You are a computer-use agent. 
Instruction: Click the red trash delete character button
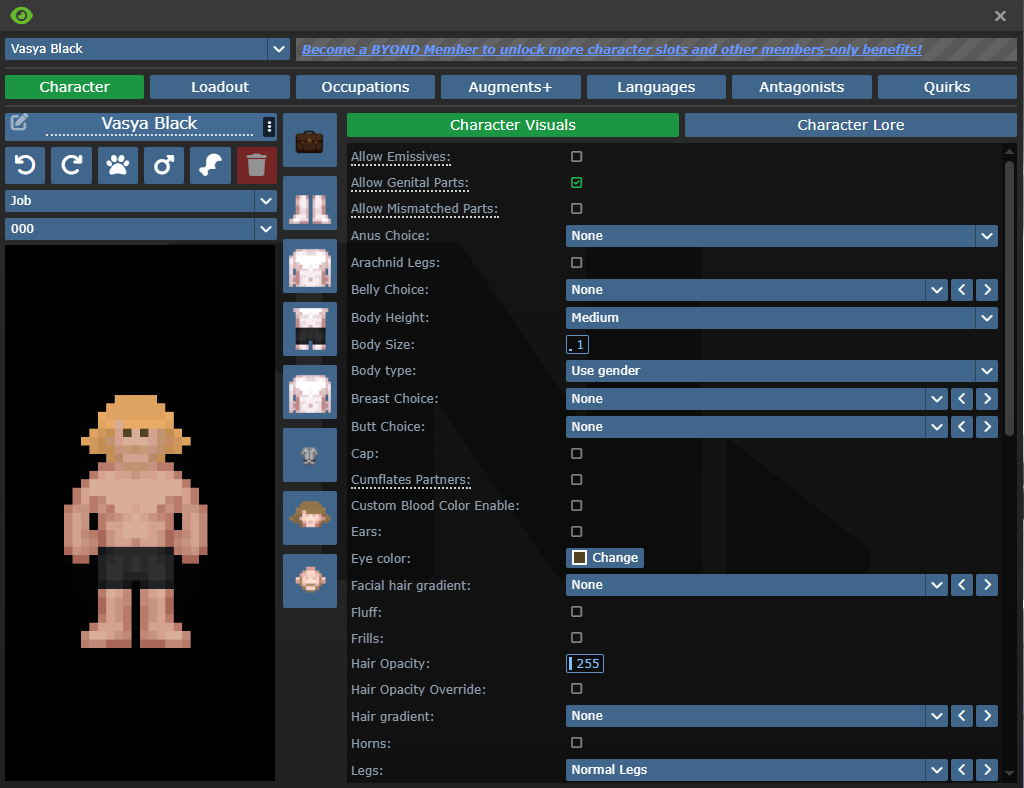[257, 165]
